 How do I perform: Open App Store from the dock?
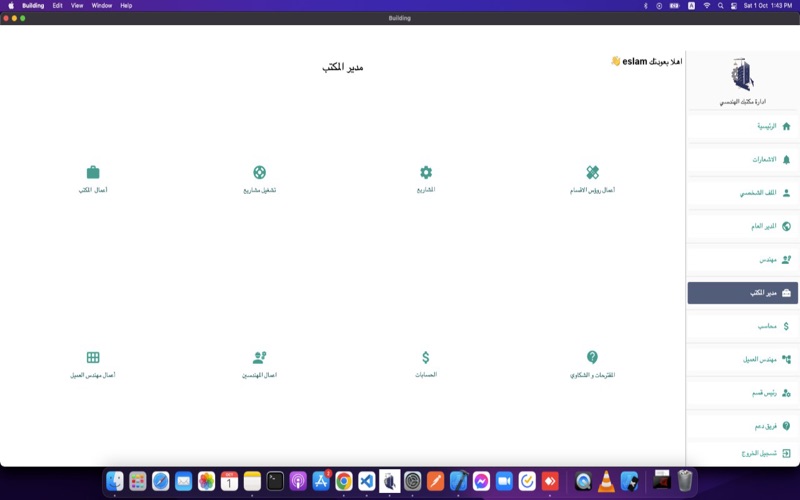(321, 481)
